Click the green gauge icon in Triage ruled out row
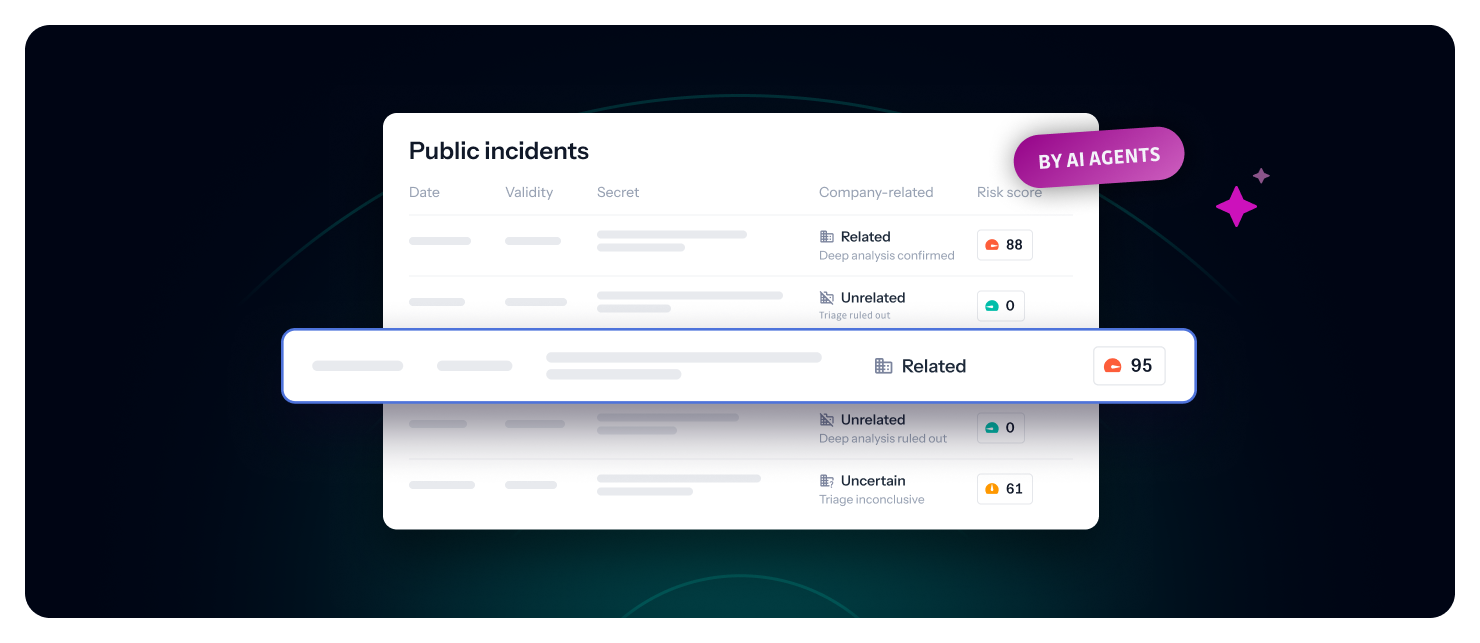This screenshot has height=643, width=1480. [992, 306]
